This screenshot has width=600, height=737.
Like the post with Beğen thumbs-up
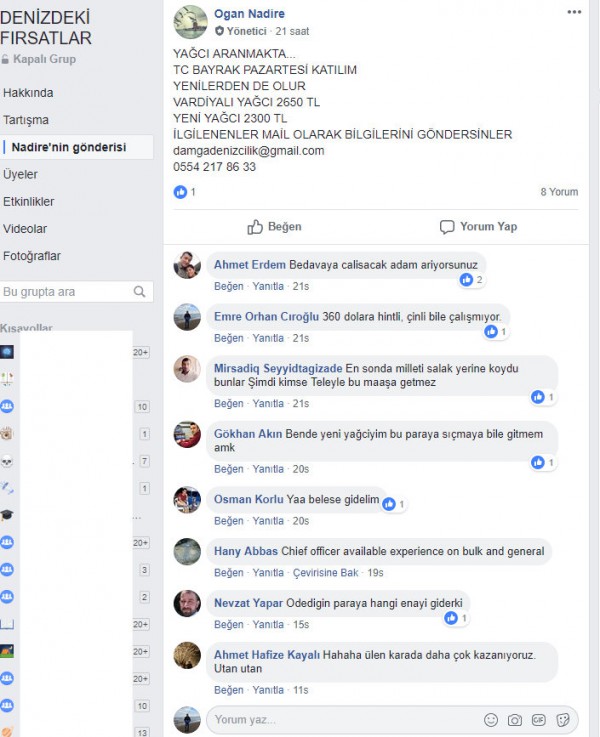click(274, 227)
